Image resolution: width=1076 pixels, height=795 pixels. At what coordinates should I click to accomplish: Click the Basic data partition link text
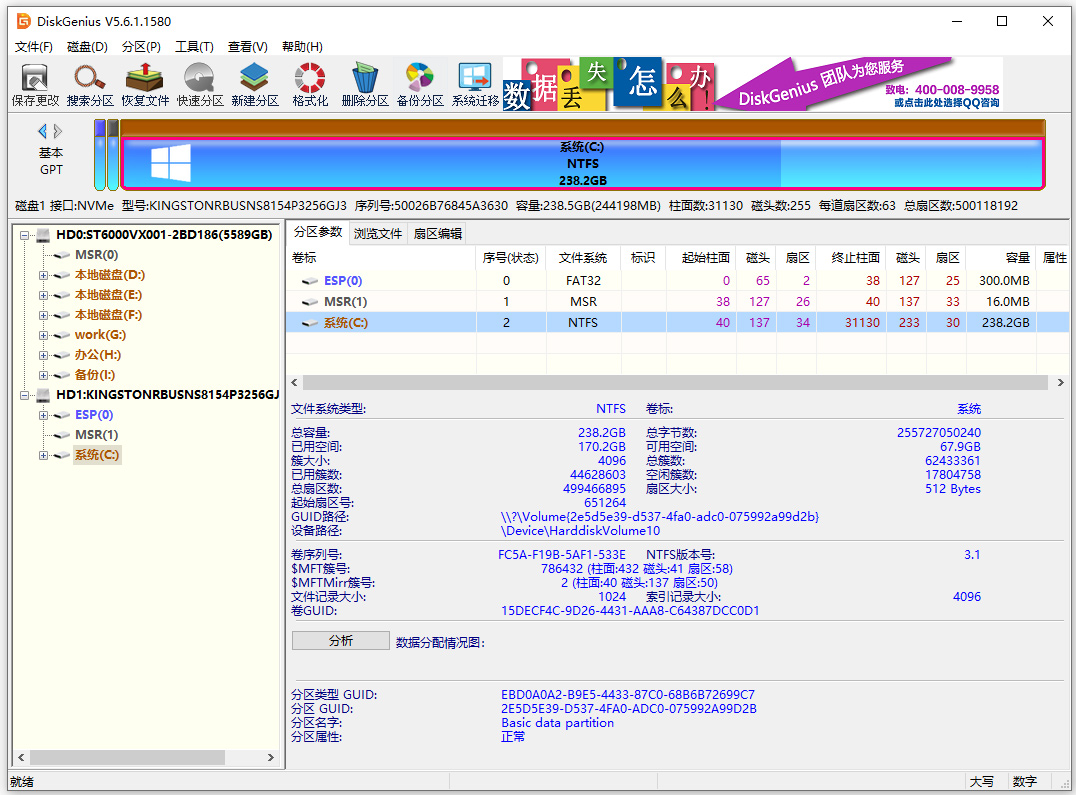point(557,722)
